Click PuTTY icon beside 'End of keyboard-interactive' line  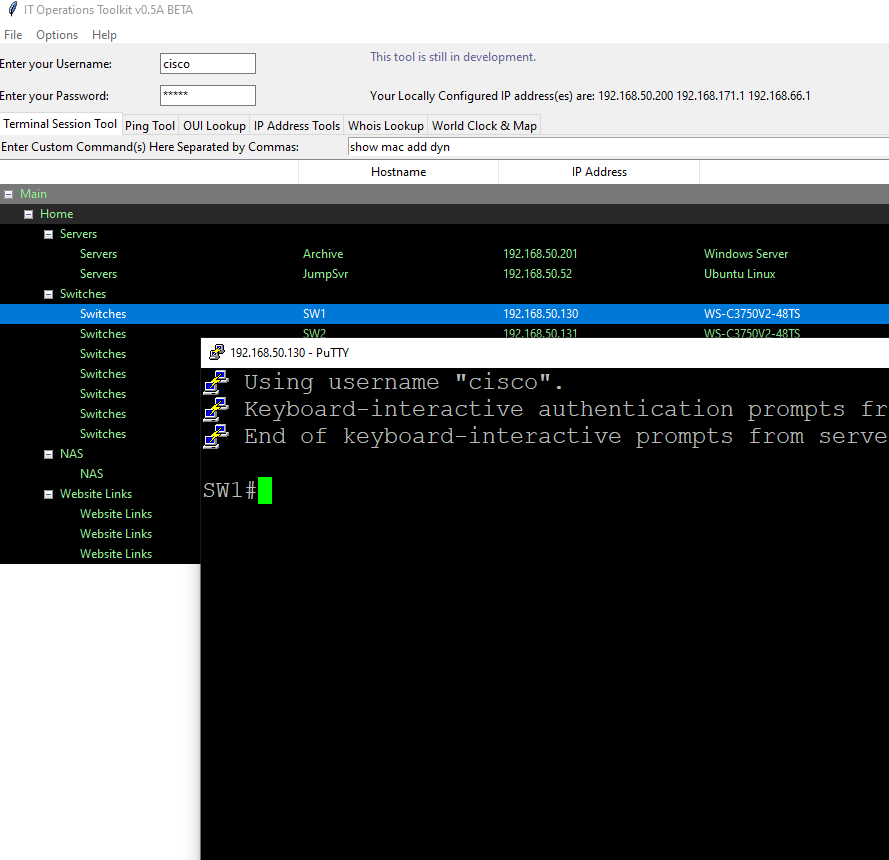click(x=216, y=436)
